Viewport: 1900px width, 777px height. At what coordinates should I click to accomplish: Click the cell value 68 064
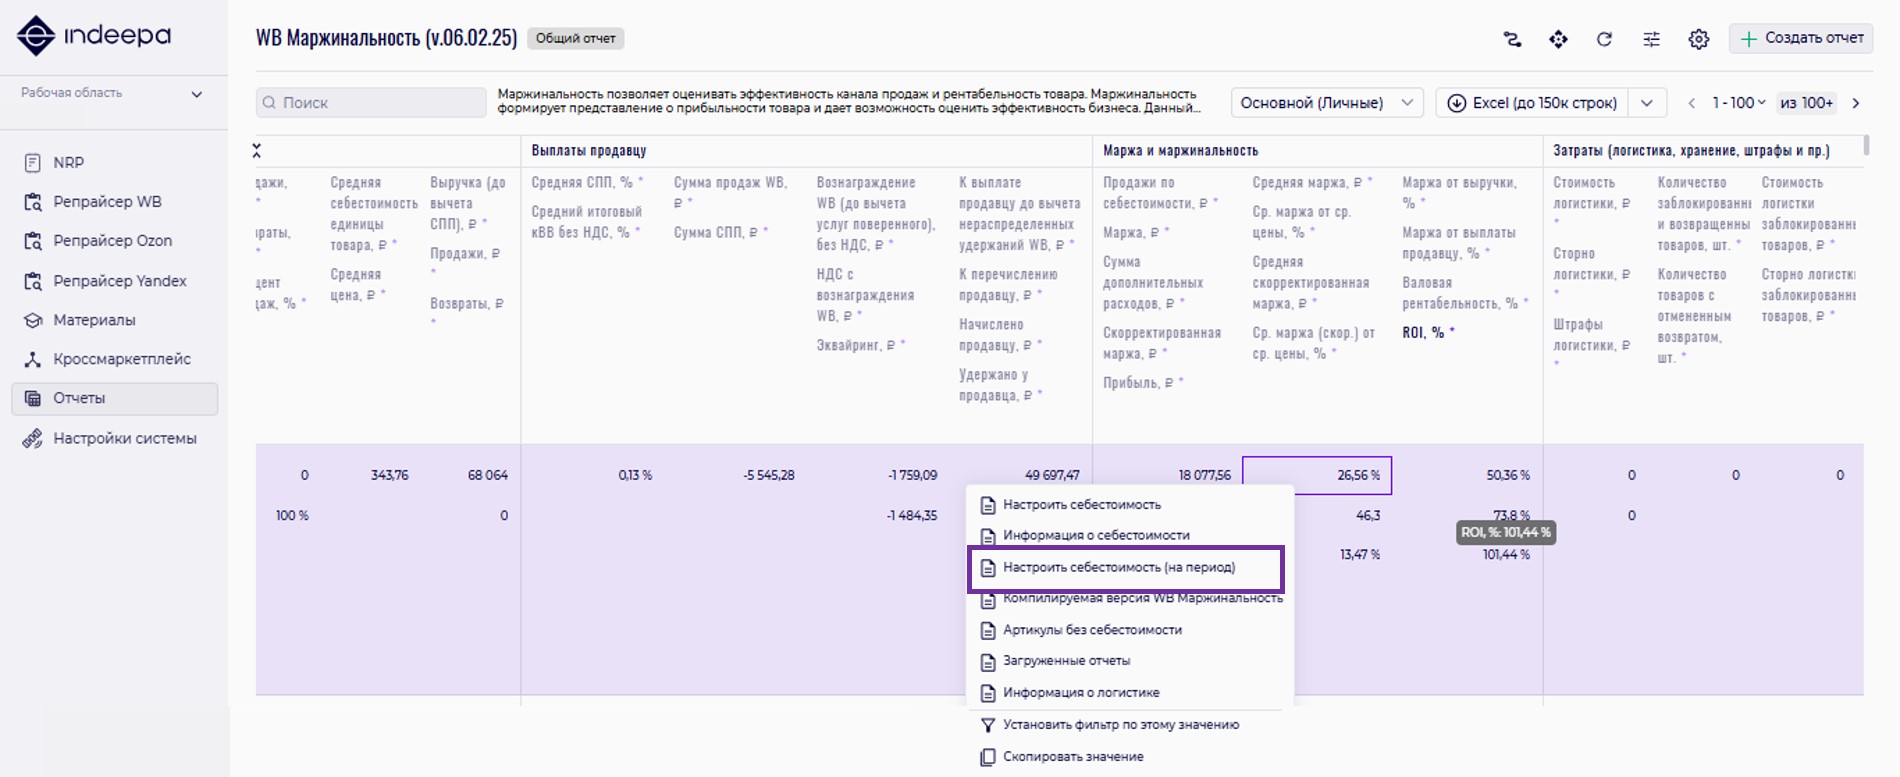(488, 475)
